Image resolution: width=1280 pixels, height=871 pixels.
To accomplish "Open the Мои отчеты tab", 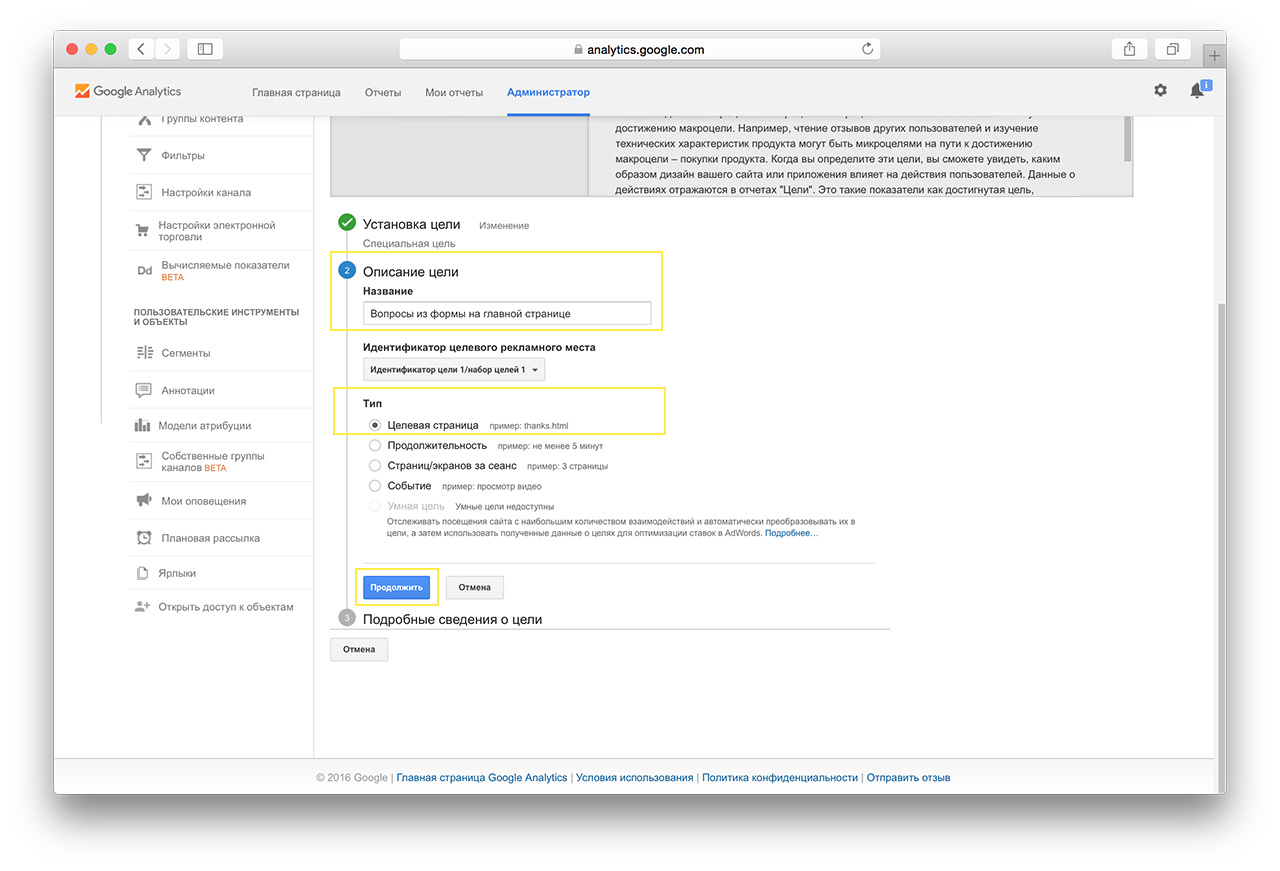I will coord(453,92).
